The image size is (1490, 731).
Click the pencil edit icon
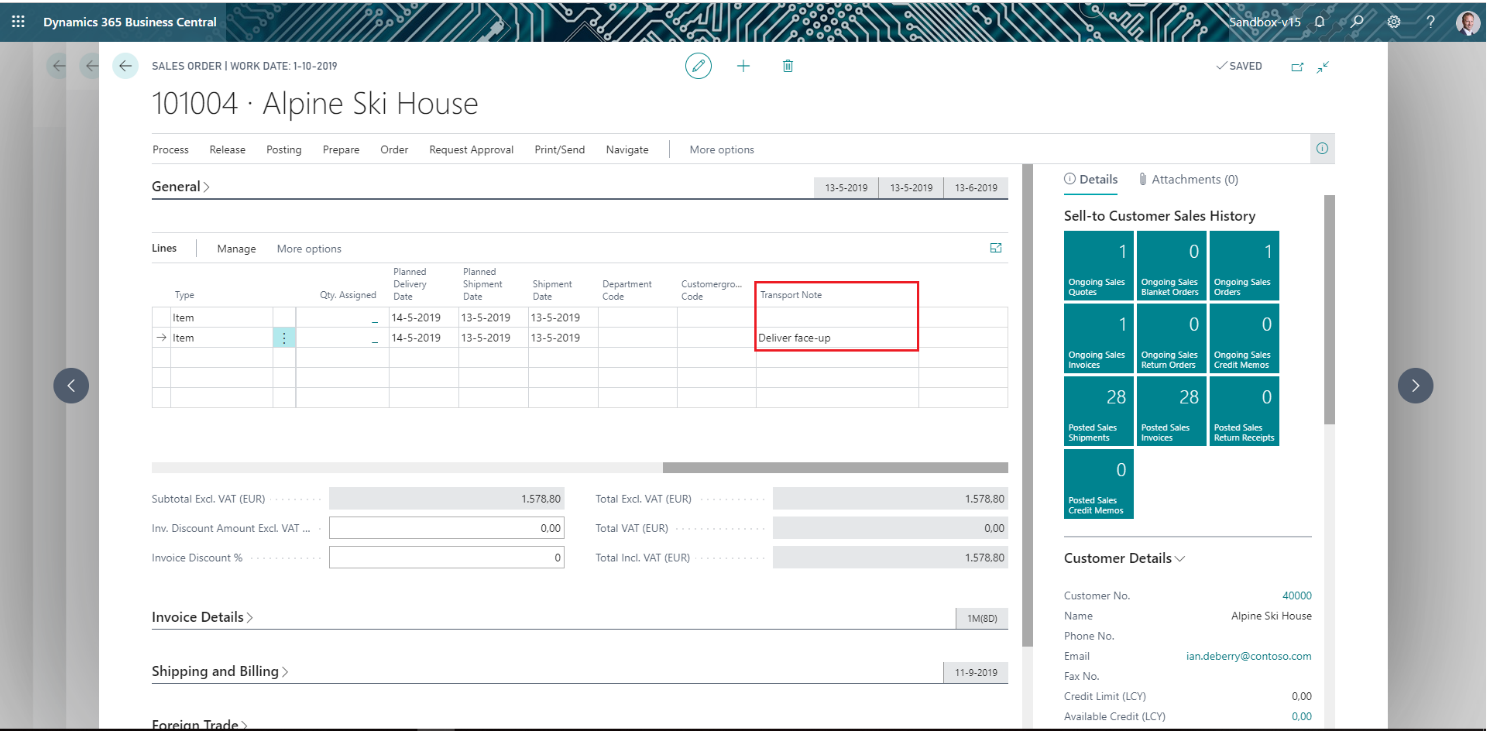coord(698,66)
